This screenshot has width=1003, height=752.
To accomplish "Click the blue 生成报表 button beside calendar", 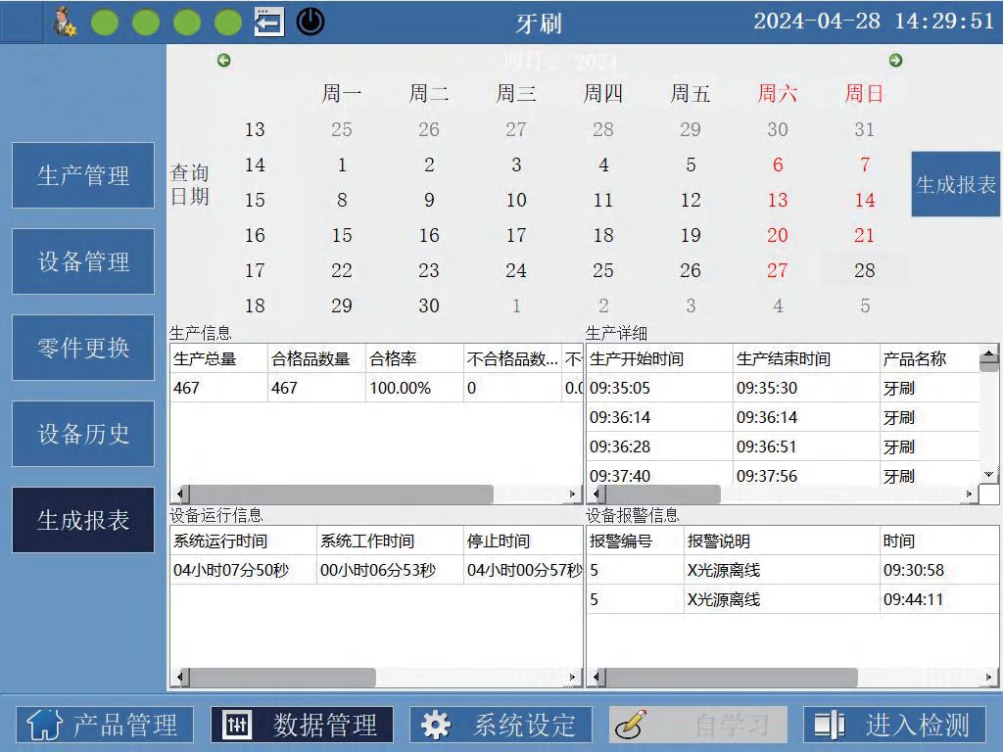I will (x=956, y=185).
